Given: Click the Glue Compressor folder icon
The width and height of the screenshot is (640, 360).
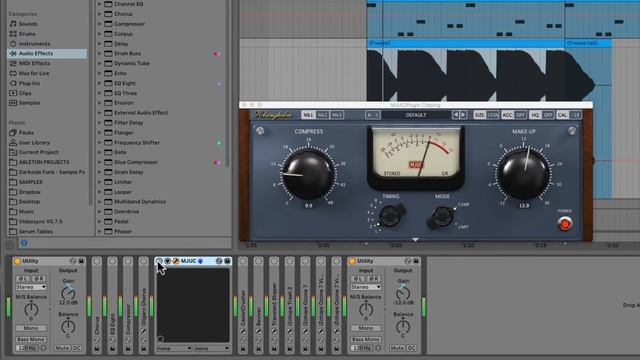Looking at the screenshot, I should (x=108, y=162).
